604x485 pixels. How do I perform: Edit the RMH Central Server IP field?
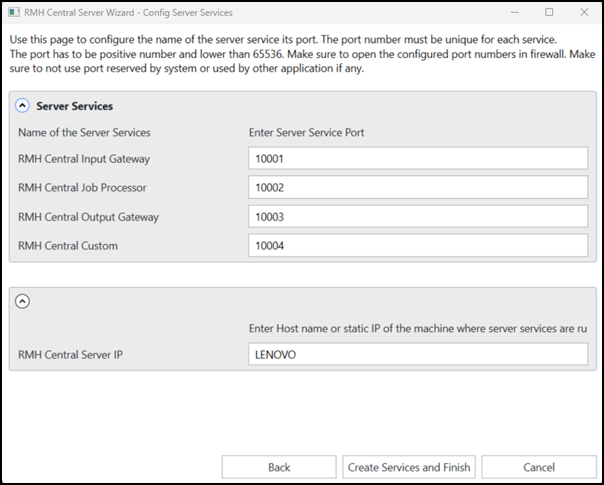click(x=418, y=354)
